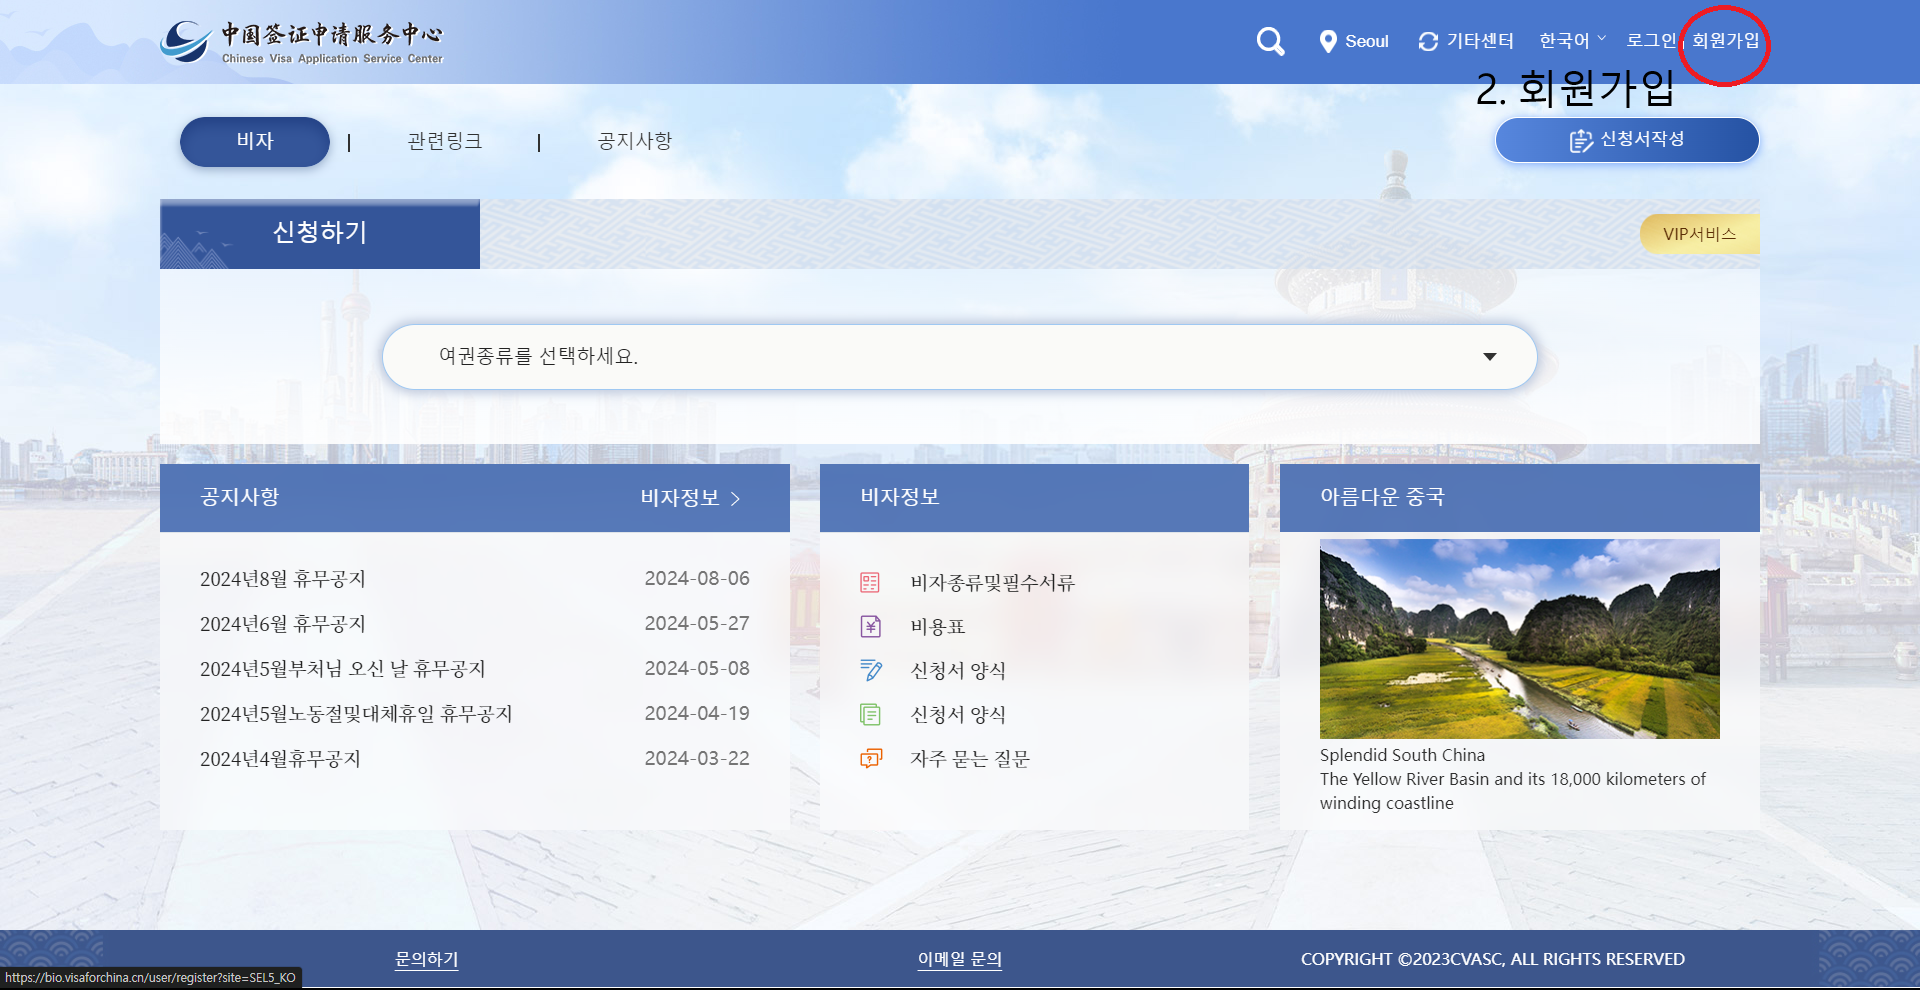This screenshot has width=1920, height=990.
Task: Click the 신청서작성 icon button
Action: click(x=1580, y=141)
